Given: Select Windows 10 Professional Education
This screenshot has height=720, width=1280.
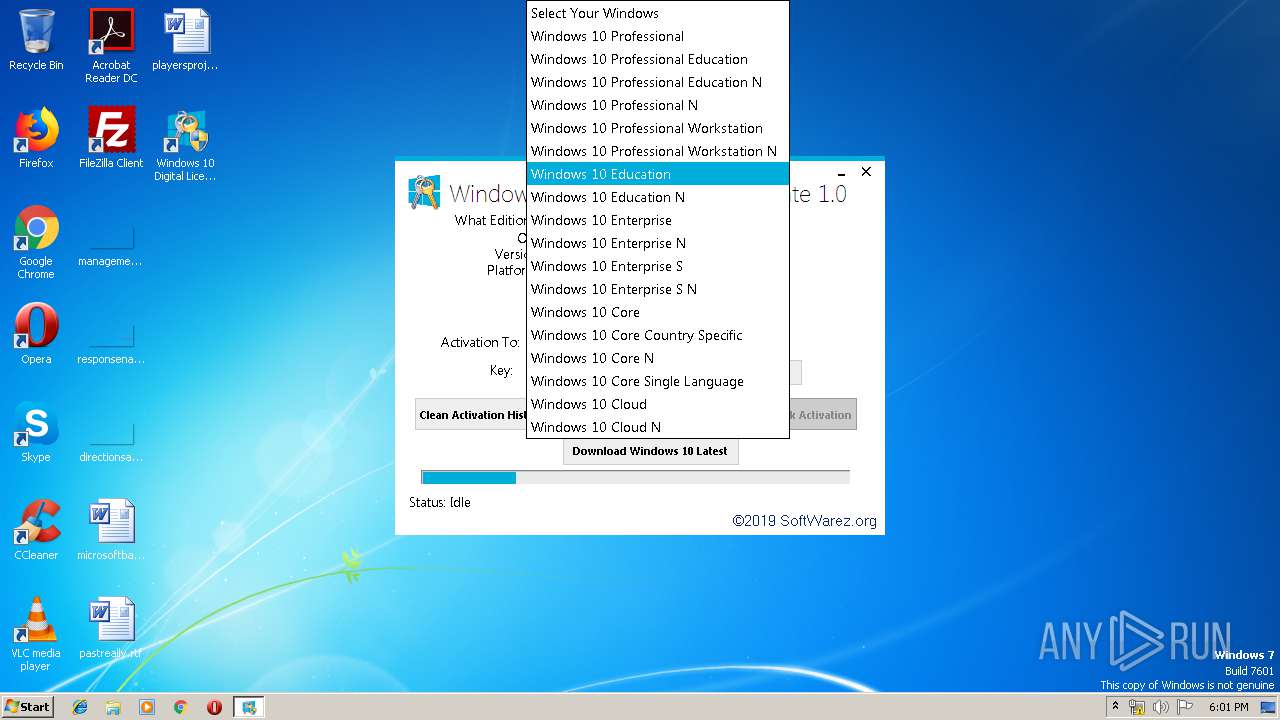Looking at the screenshot, I should tap(658, 59).
